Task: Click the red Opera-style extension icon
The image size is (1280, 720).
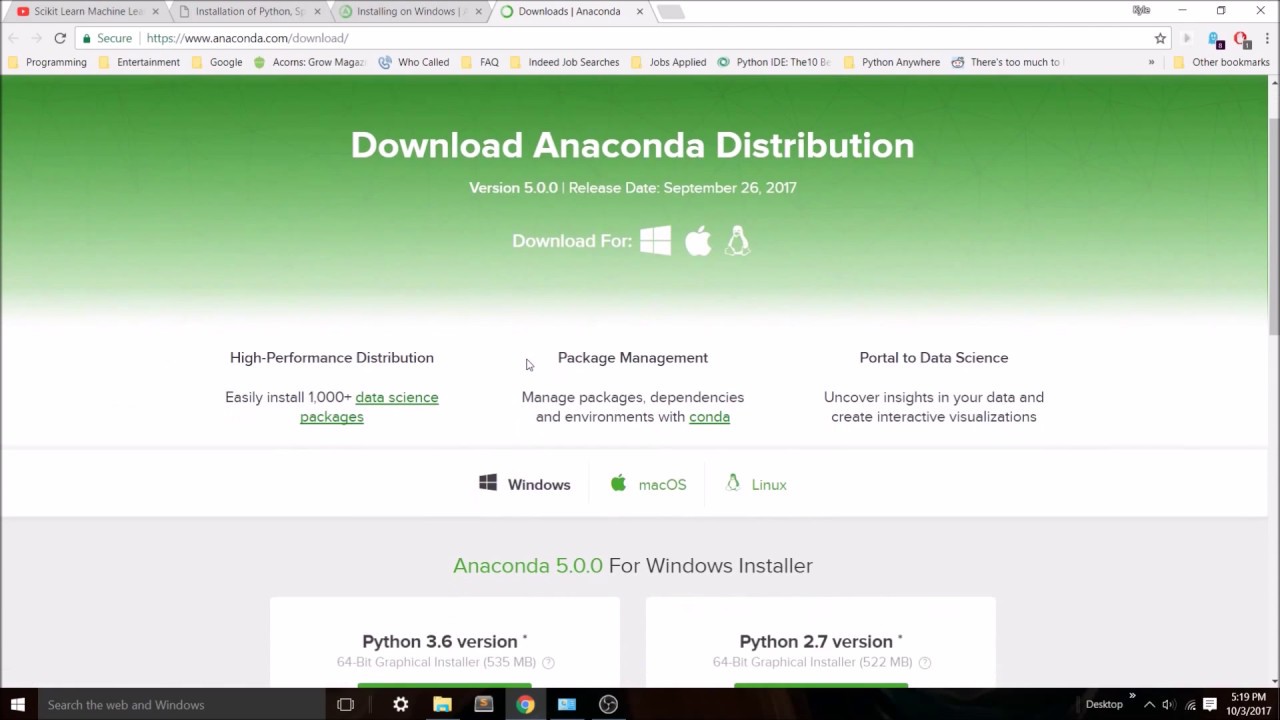Action: [1241, 39]
